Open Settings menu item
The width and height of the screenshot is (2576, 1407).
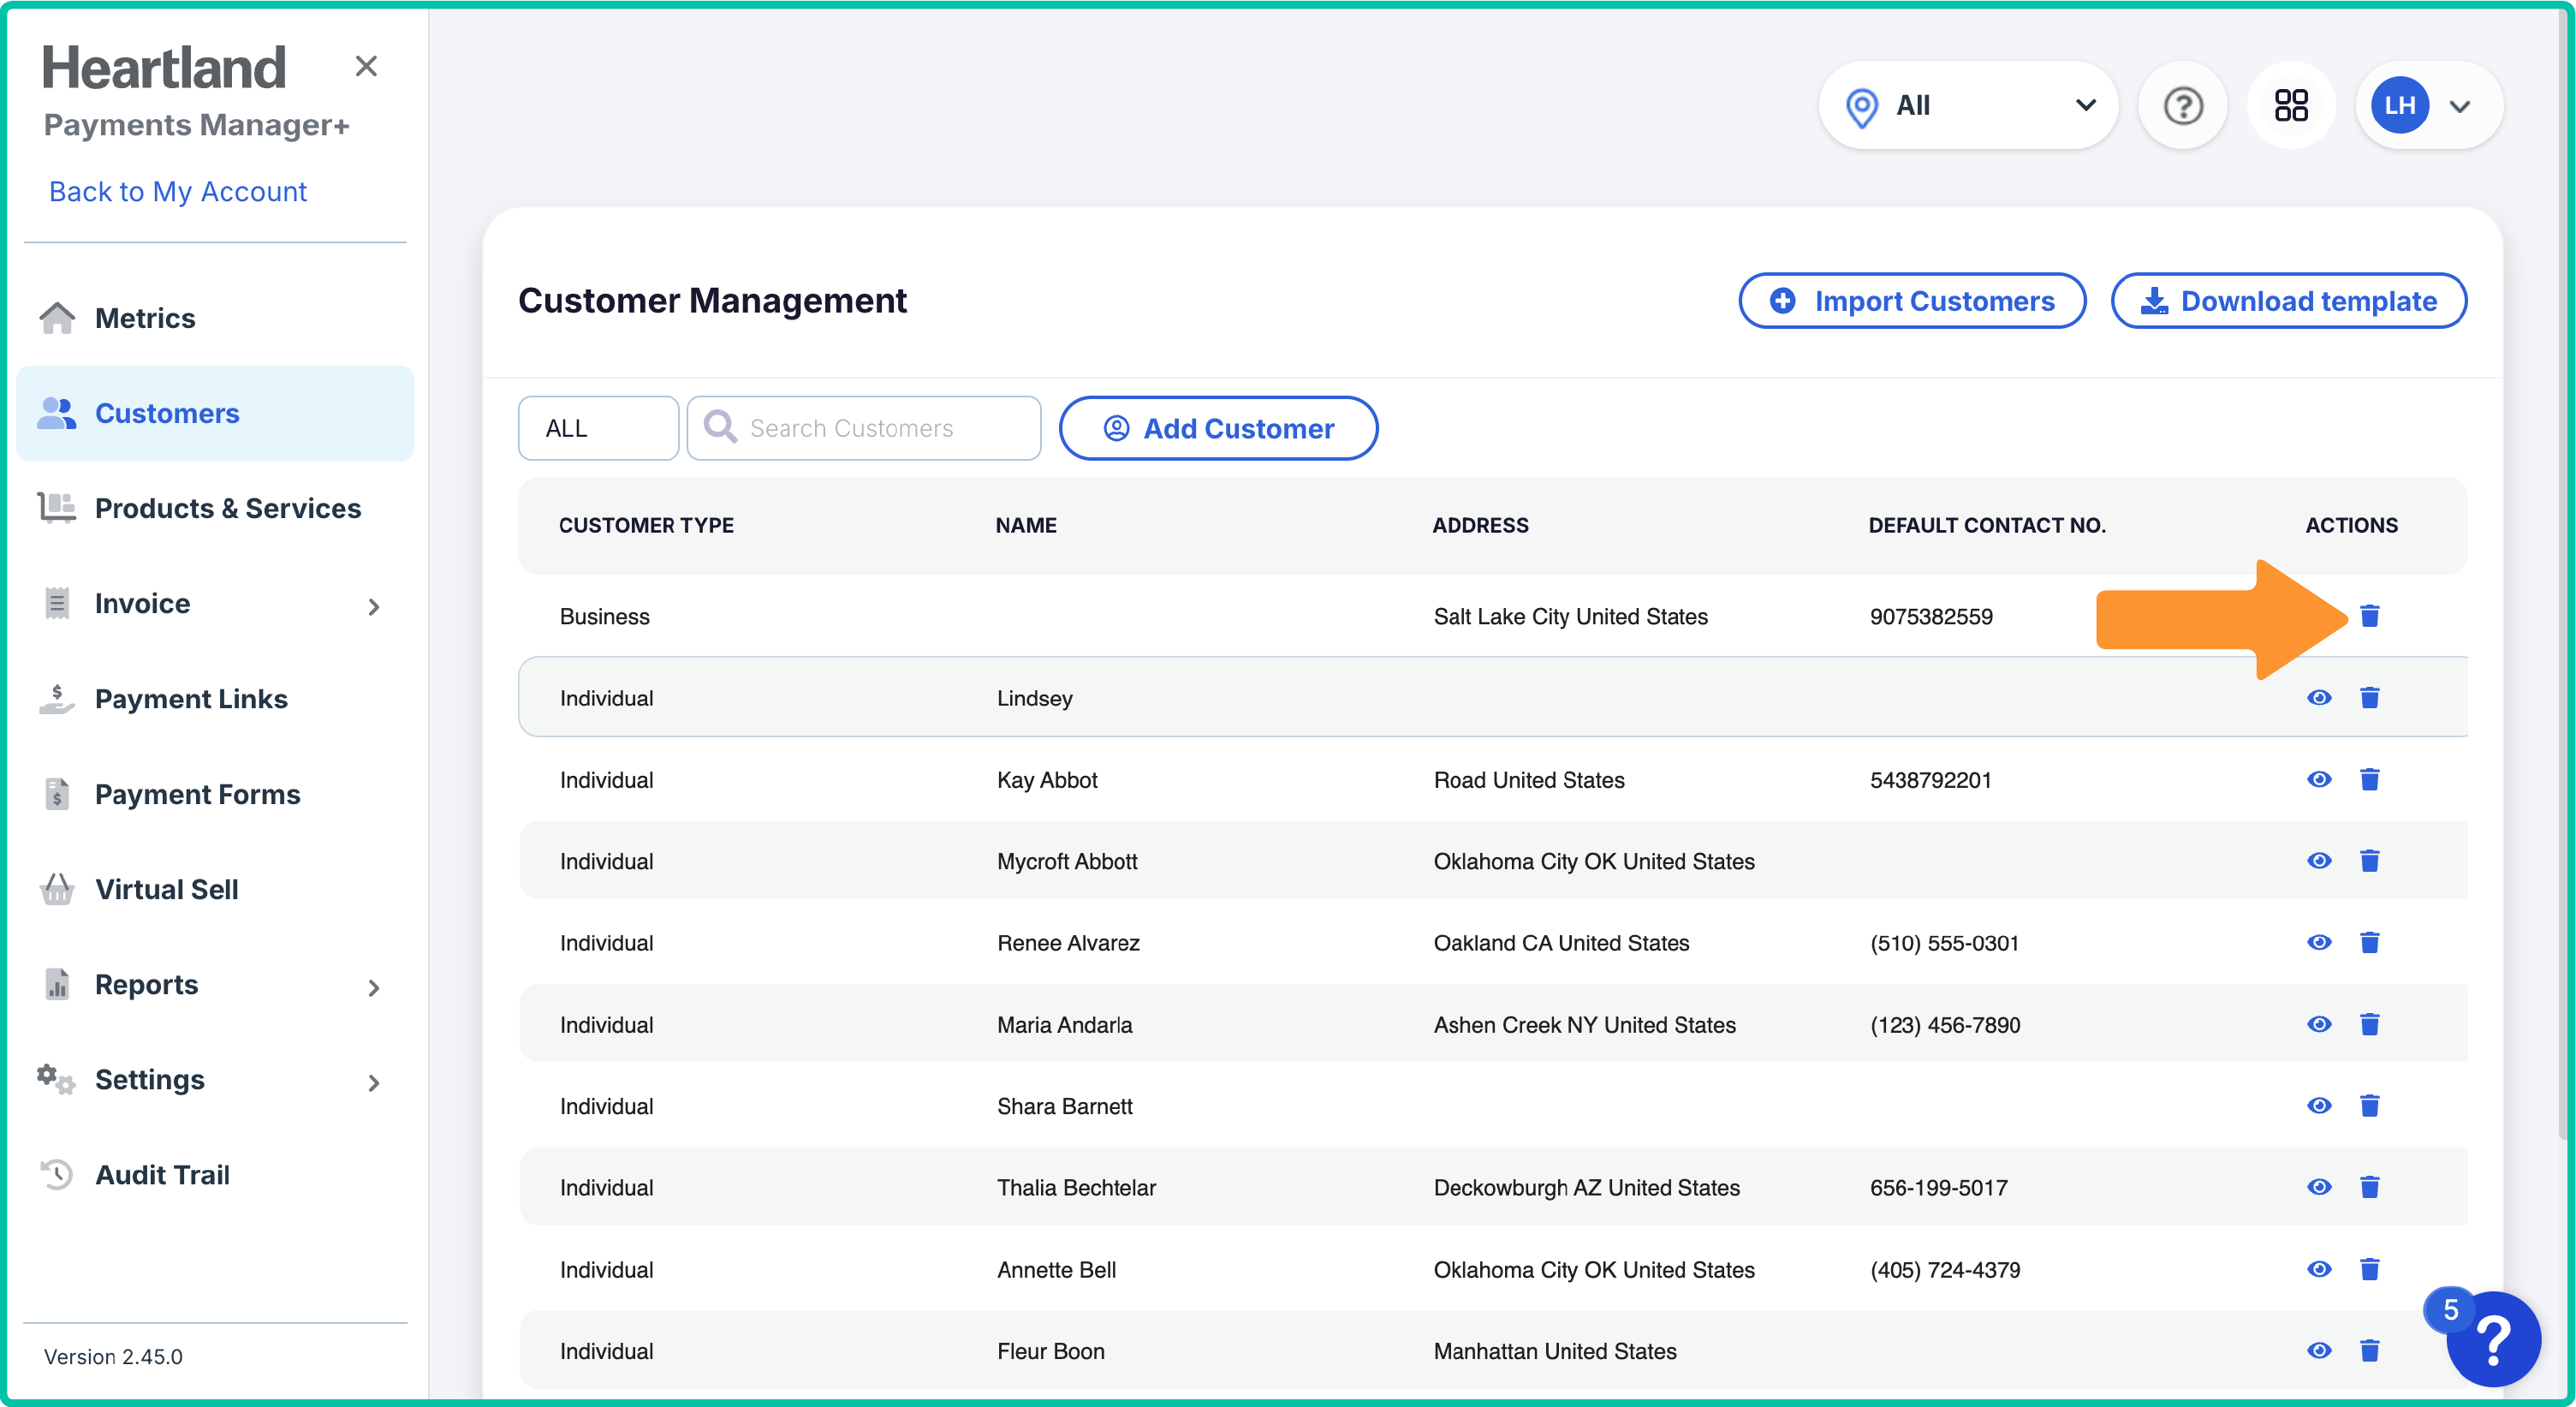pos(215,1080)
